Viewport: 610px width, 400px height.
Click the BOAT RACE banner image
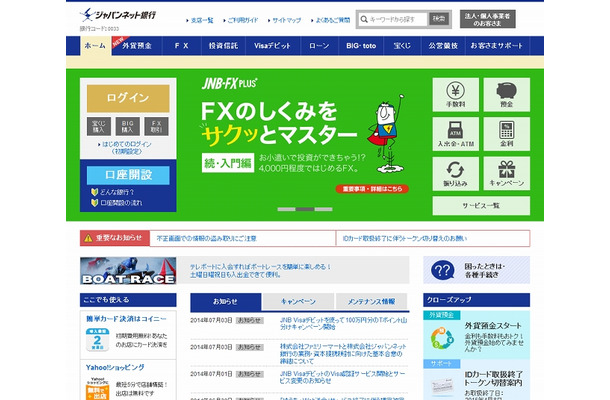point(128,270)
